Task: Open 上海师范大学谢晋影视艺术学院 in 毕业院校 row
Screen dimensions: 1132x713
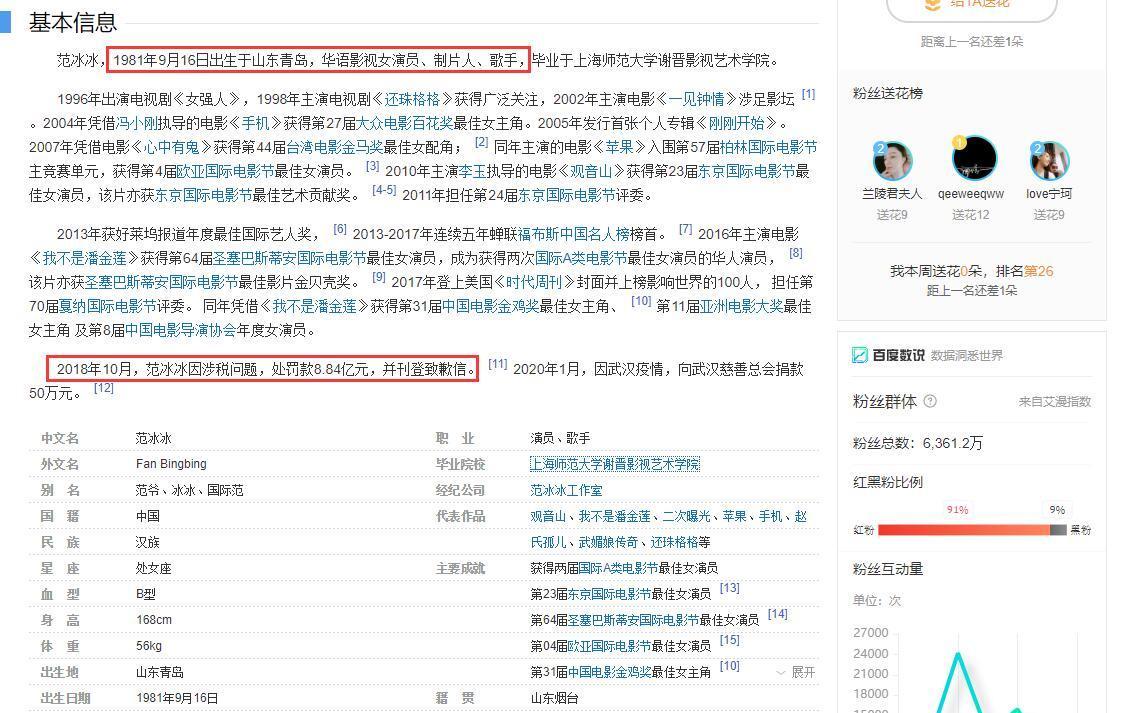Action: pyautogui.click(x=614, y=464)
